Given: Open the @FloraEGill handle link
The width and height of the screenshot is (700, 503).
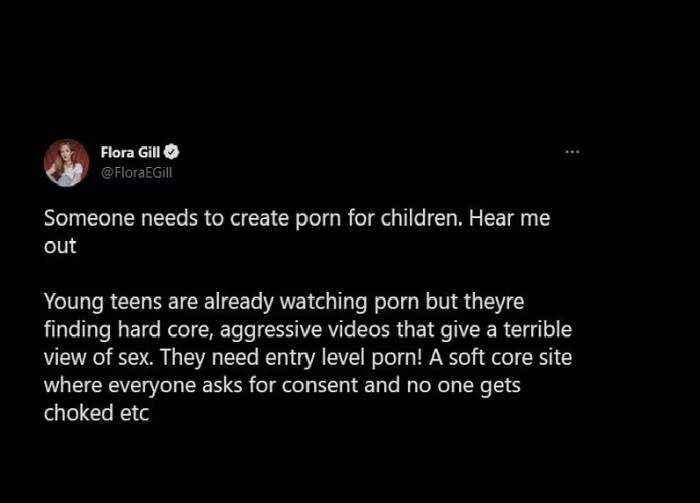Looking at the screenshot, I should (137, 173).
